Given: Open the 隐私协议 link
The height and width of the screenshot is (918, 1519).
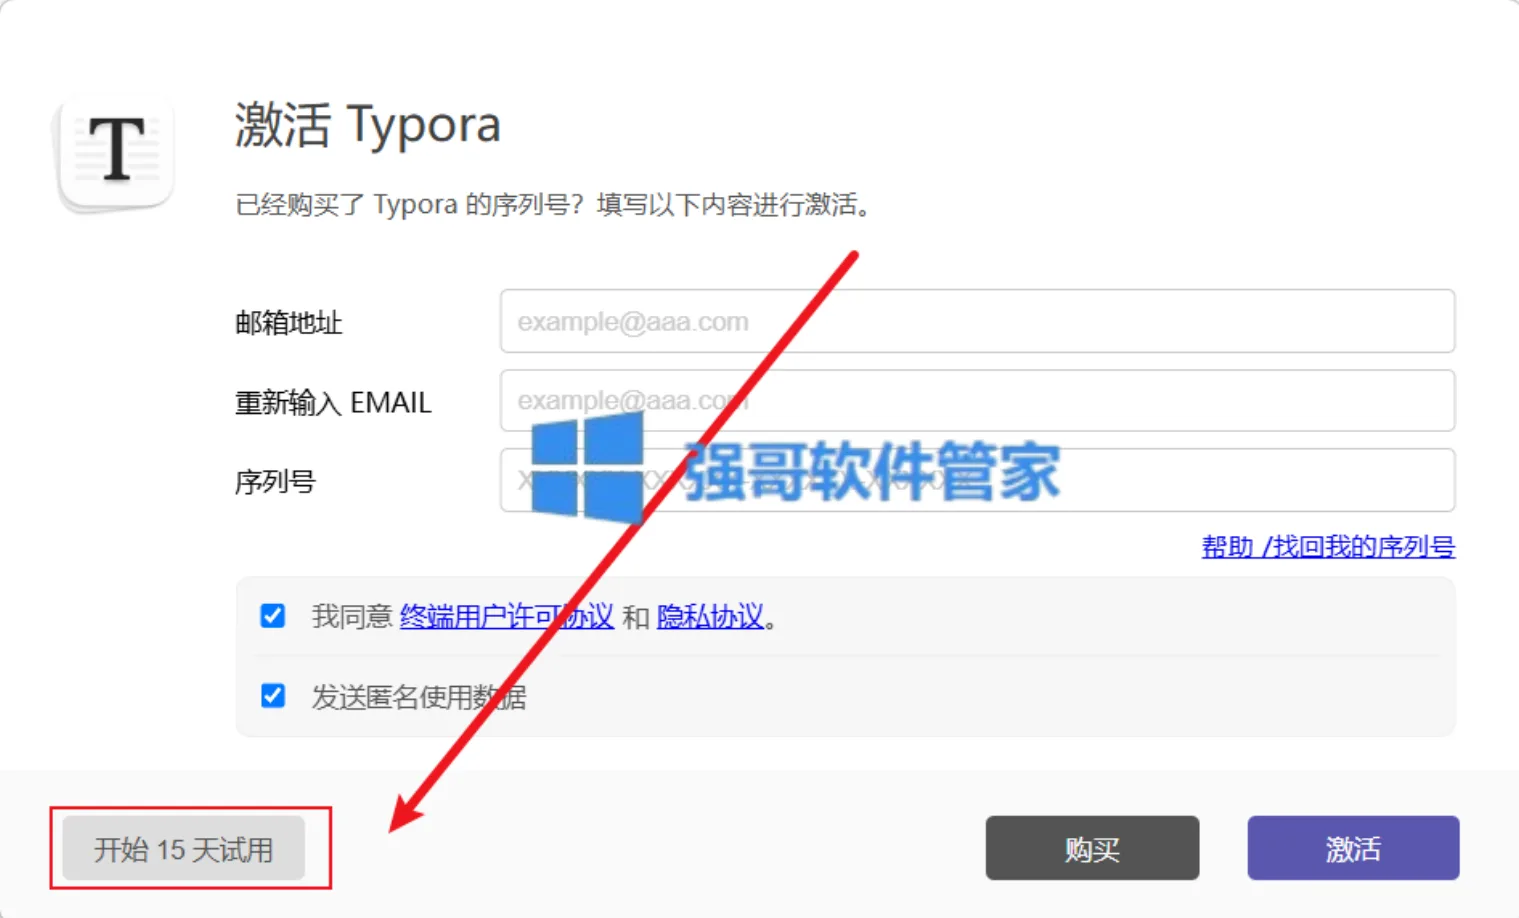Looking at the screenshot, I should 710,616.
